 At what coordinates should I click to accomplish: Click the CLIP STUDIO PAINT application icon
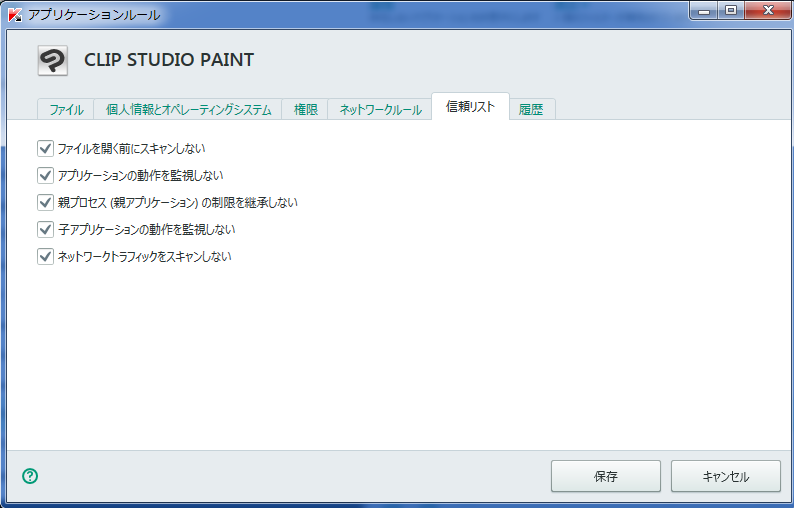pyautogui.click(x=53, y=61)
